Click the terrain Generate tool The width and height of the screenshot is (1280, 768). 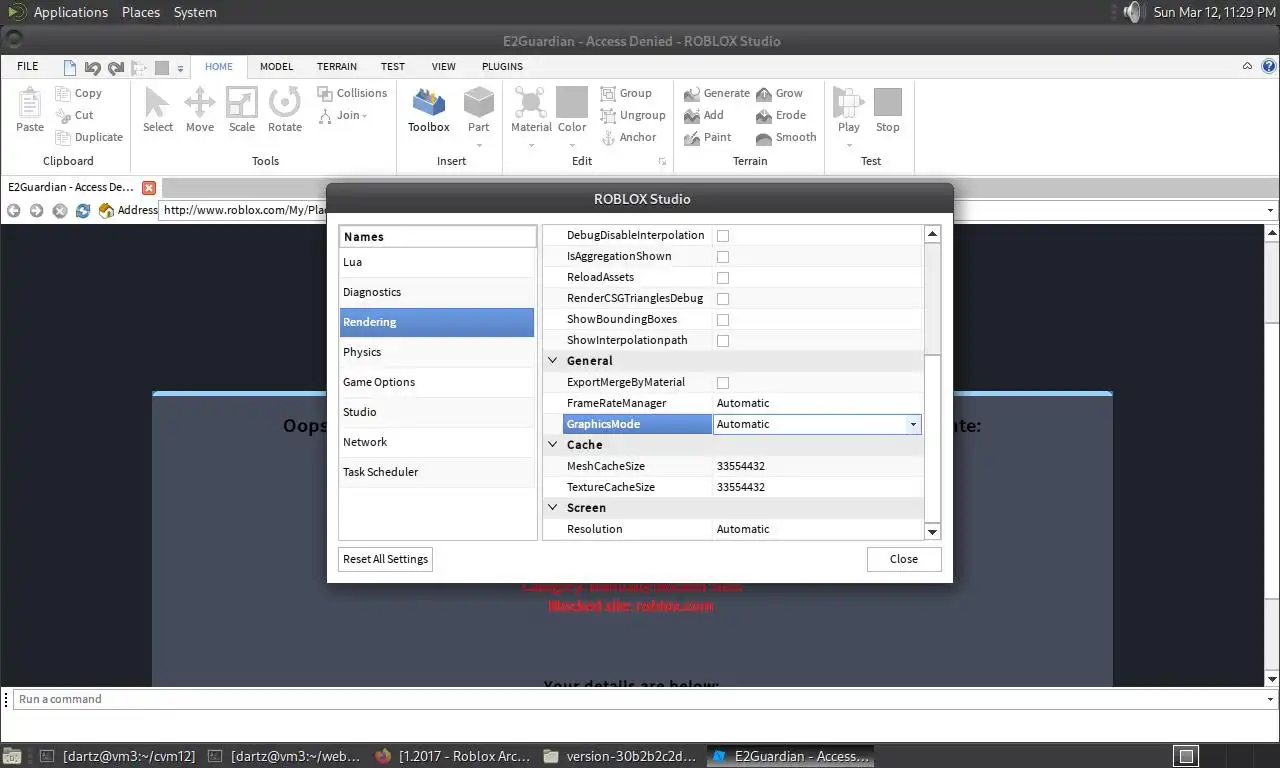point(717,93)
